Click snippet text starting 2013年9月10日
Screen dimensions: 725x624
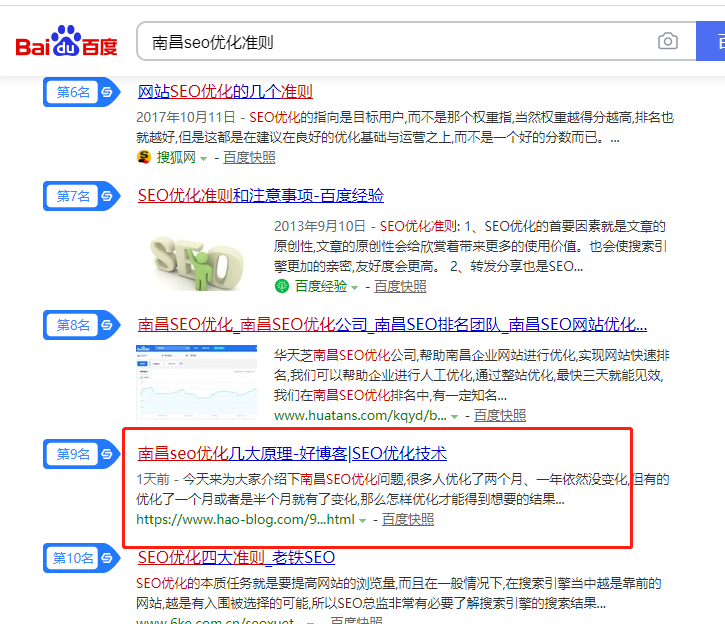tap(470, 246)
